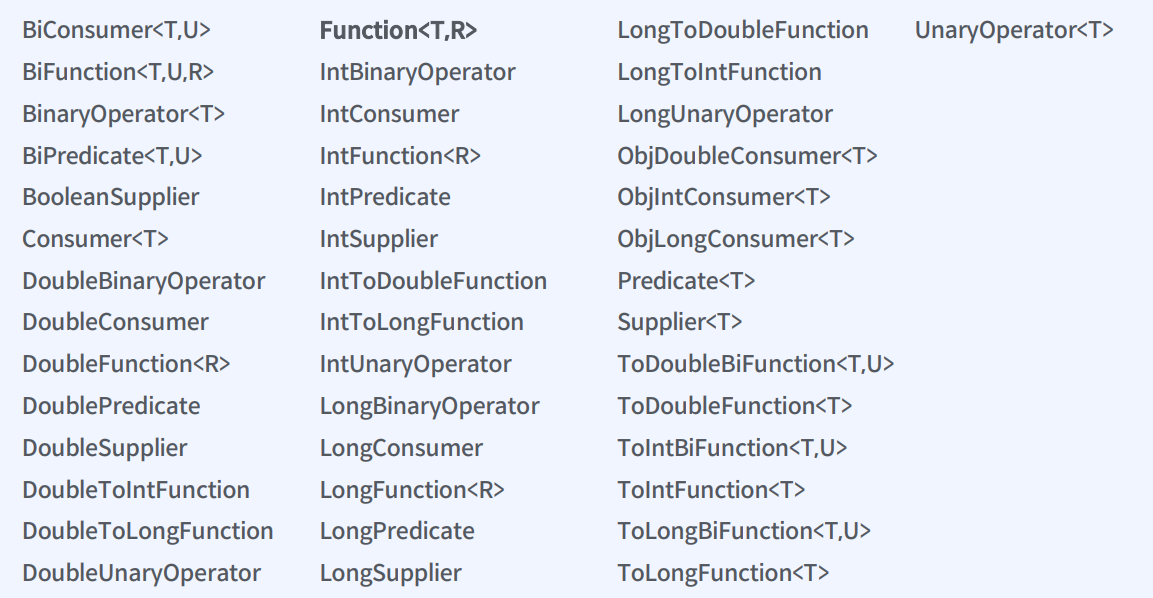Open the BooleanSupplier interface link

[x=110, y=197]
